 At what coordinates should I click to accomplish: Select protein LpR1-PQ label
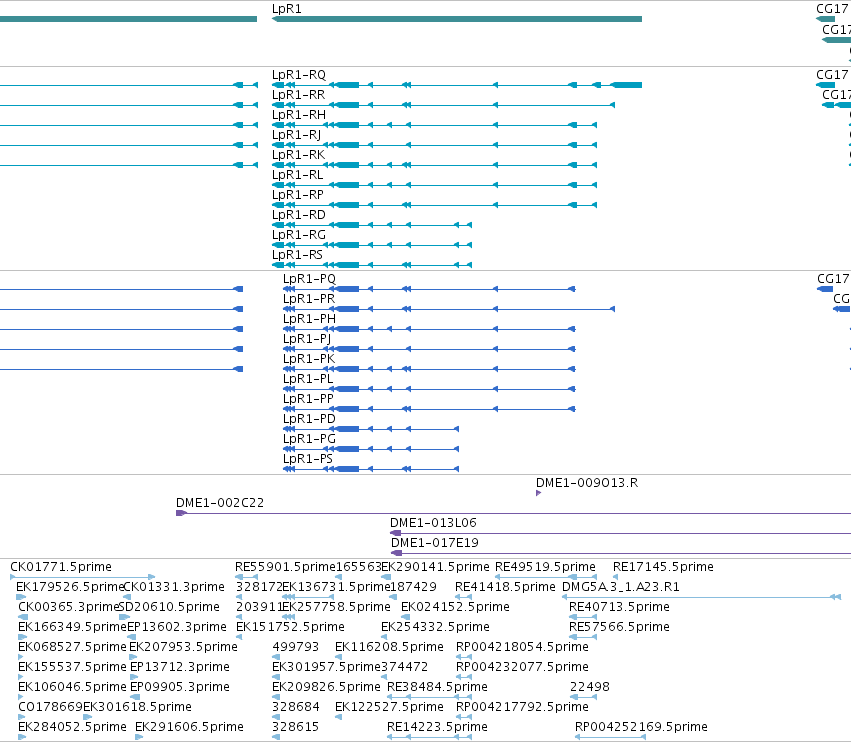tap(309, 279)
